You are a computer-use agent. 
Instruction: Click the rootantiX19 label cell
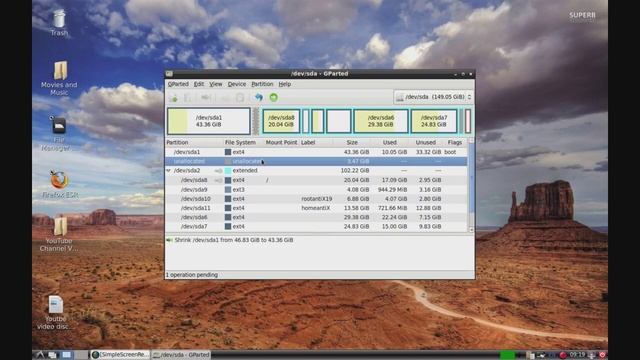(317, 199)
